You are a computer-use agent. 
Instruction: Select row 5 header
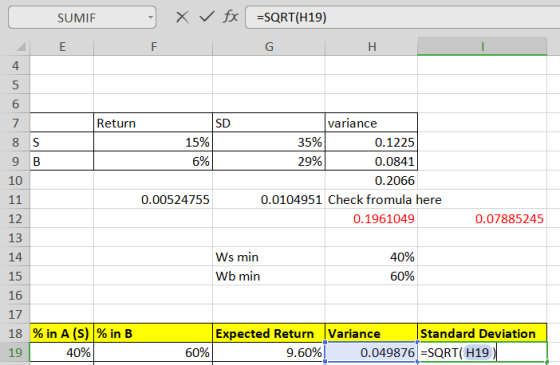click(x=15, y=85)
